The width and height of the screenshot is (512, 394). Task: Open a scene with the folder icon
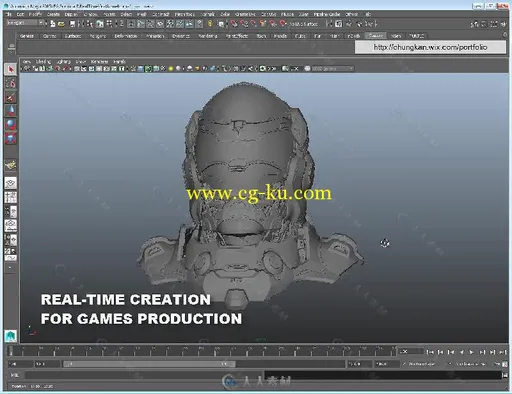pyautogui.click(x=61, y=24)
